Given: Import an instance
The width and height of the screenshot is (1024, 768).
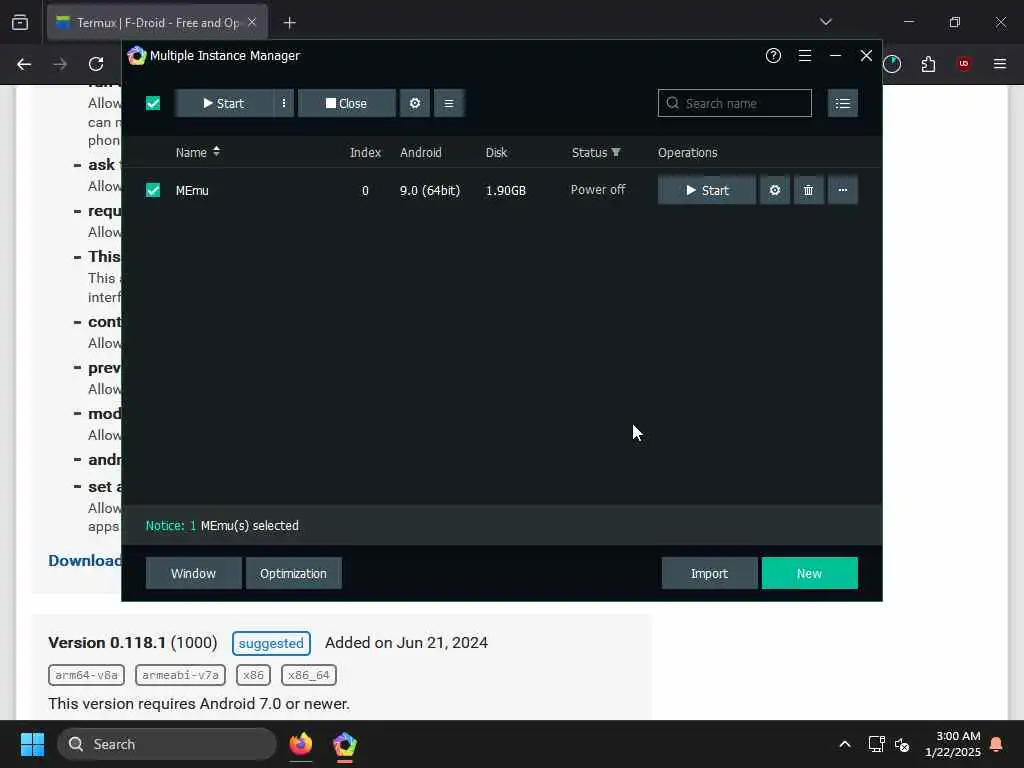Looking at the screenshot, I should [x=709, y=573].
